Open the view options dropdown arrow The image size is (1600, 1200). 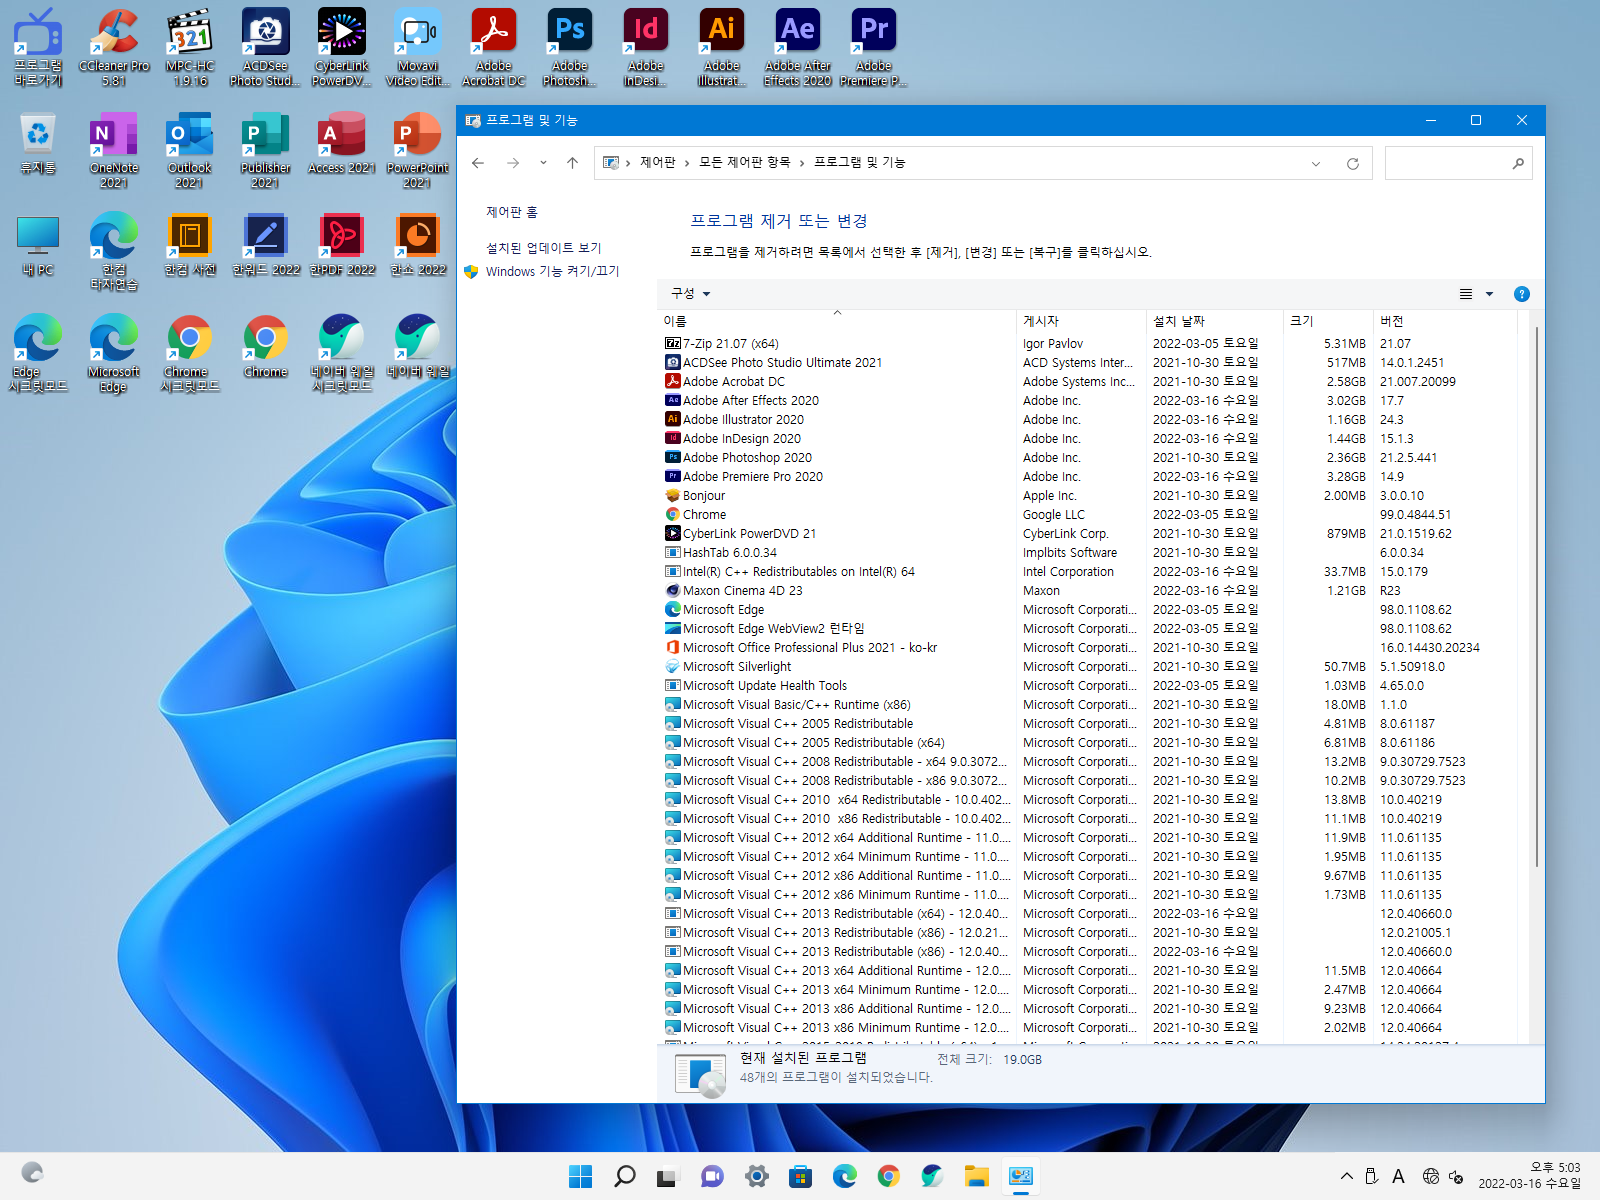point(1489,294)
